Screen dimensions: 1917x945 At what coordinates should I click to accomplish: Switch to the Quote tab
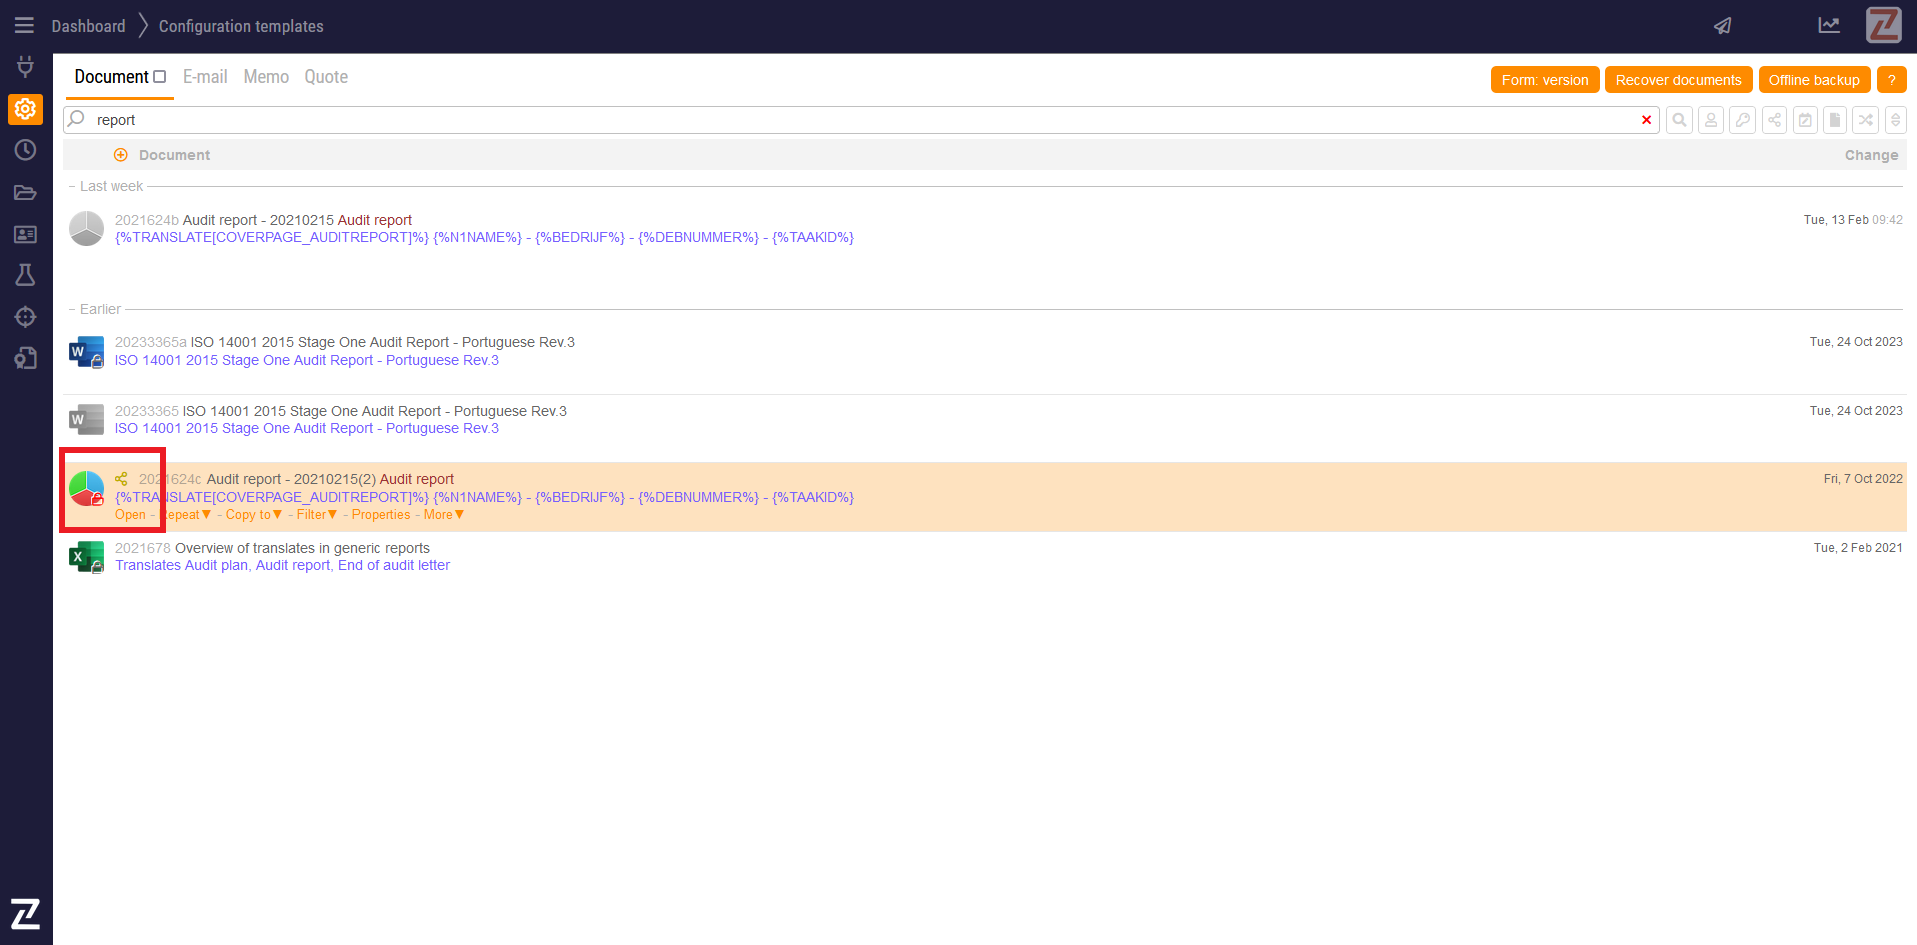[326, 77]
